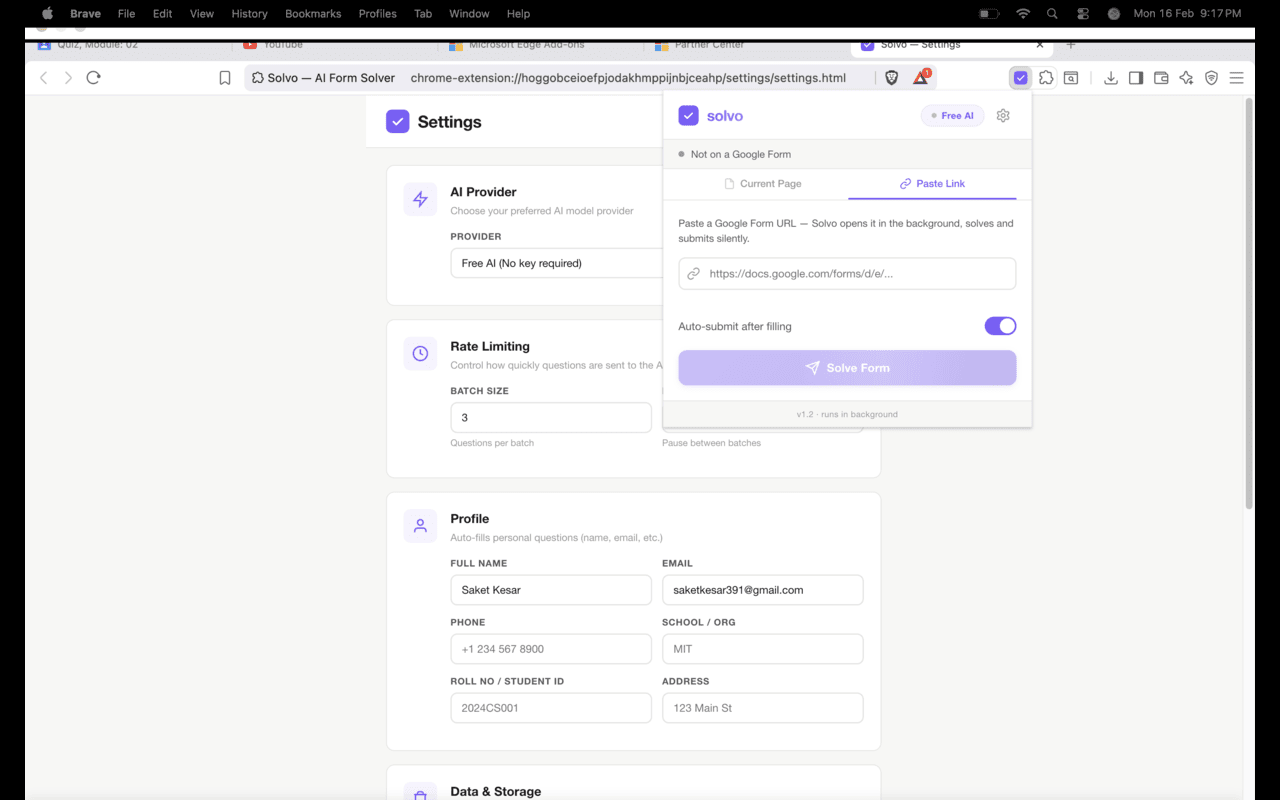Open the File menu
This screenshot has height=800, width=1280.
tap(126, 14)
